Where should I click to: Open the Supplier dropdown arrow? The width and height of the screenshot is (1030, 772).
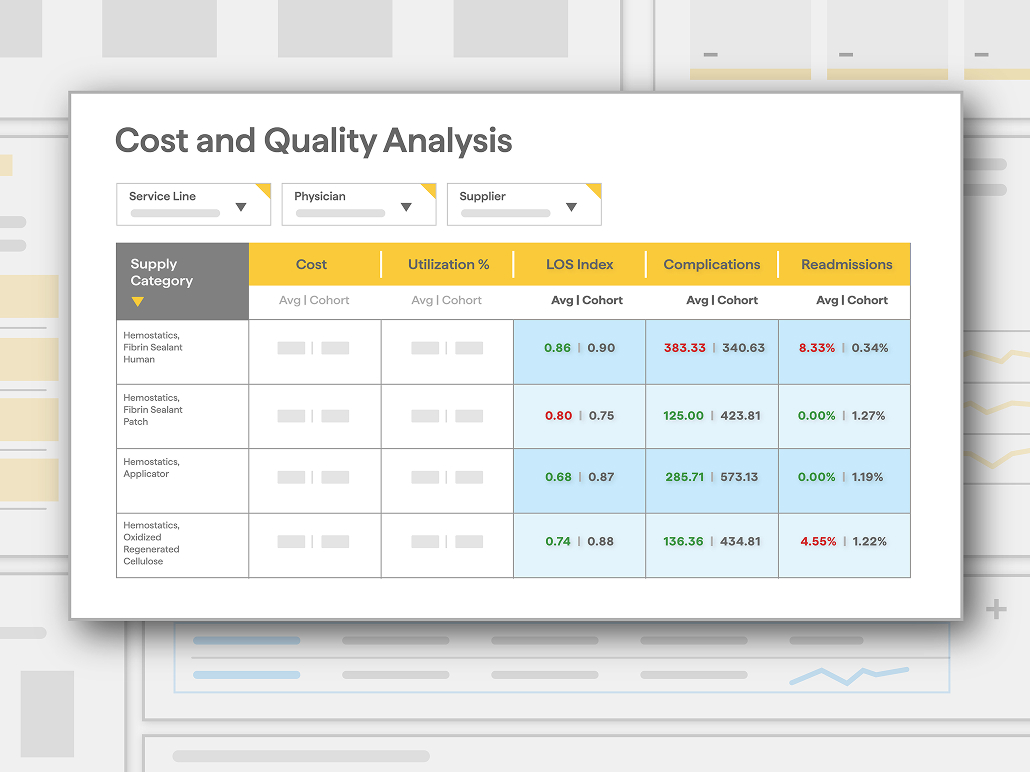coord(571,207)
